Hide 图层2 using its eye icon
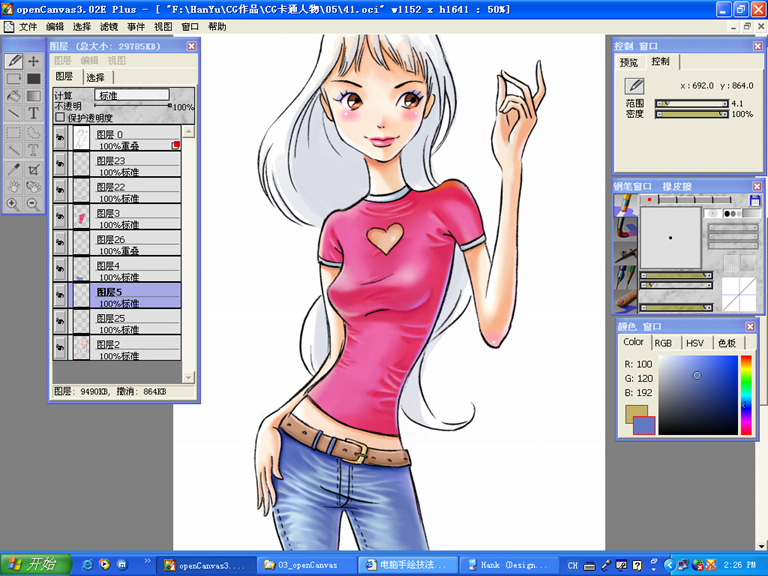 [60, 348]
